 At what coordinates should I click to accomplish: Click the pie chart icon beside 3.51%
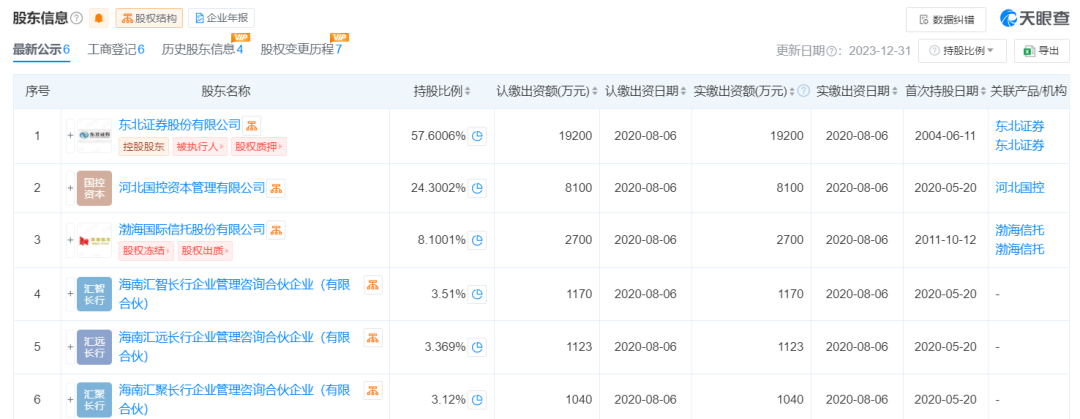tap(478, 294)
